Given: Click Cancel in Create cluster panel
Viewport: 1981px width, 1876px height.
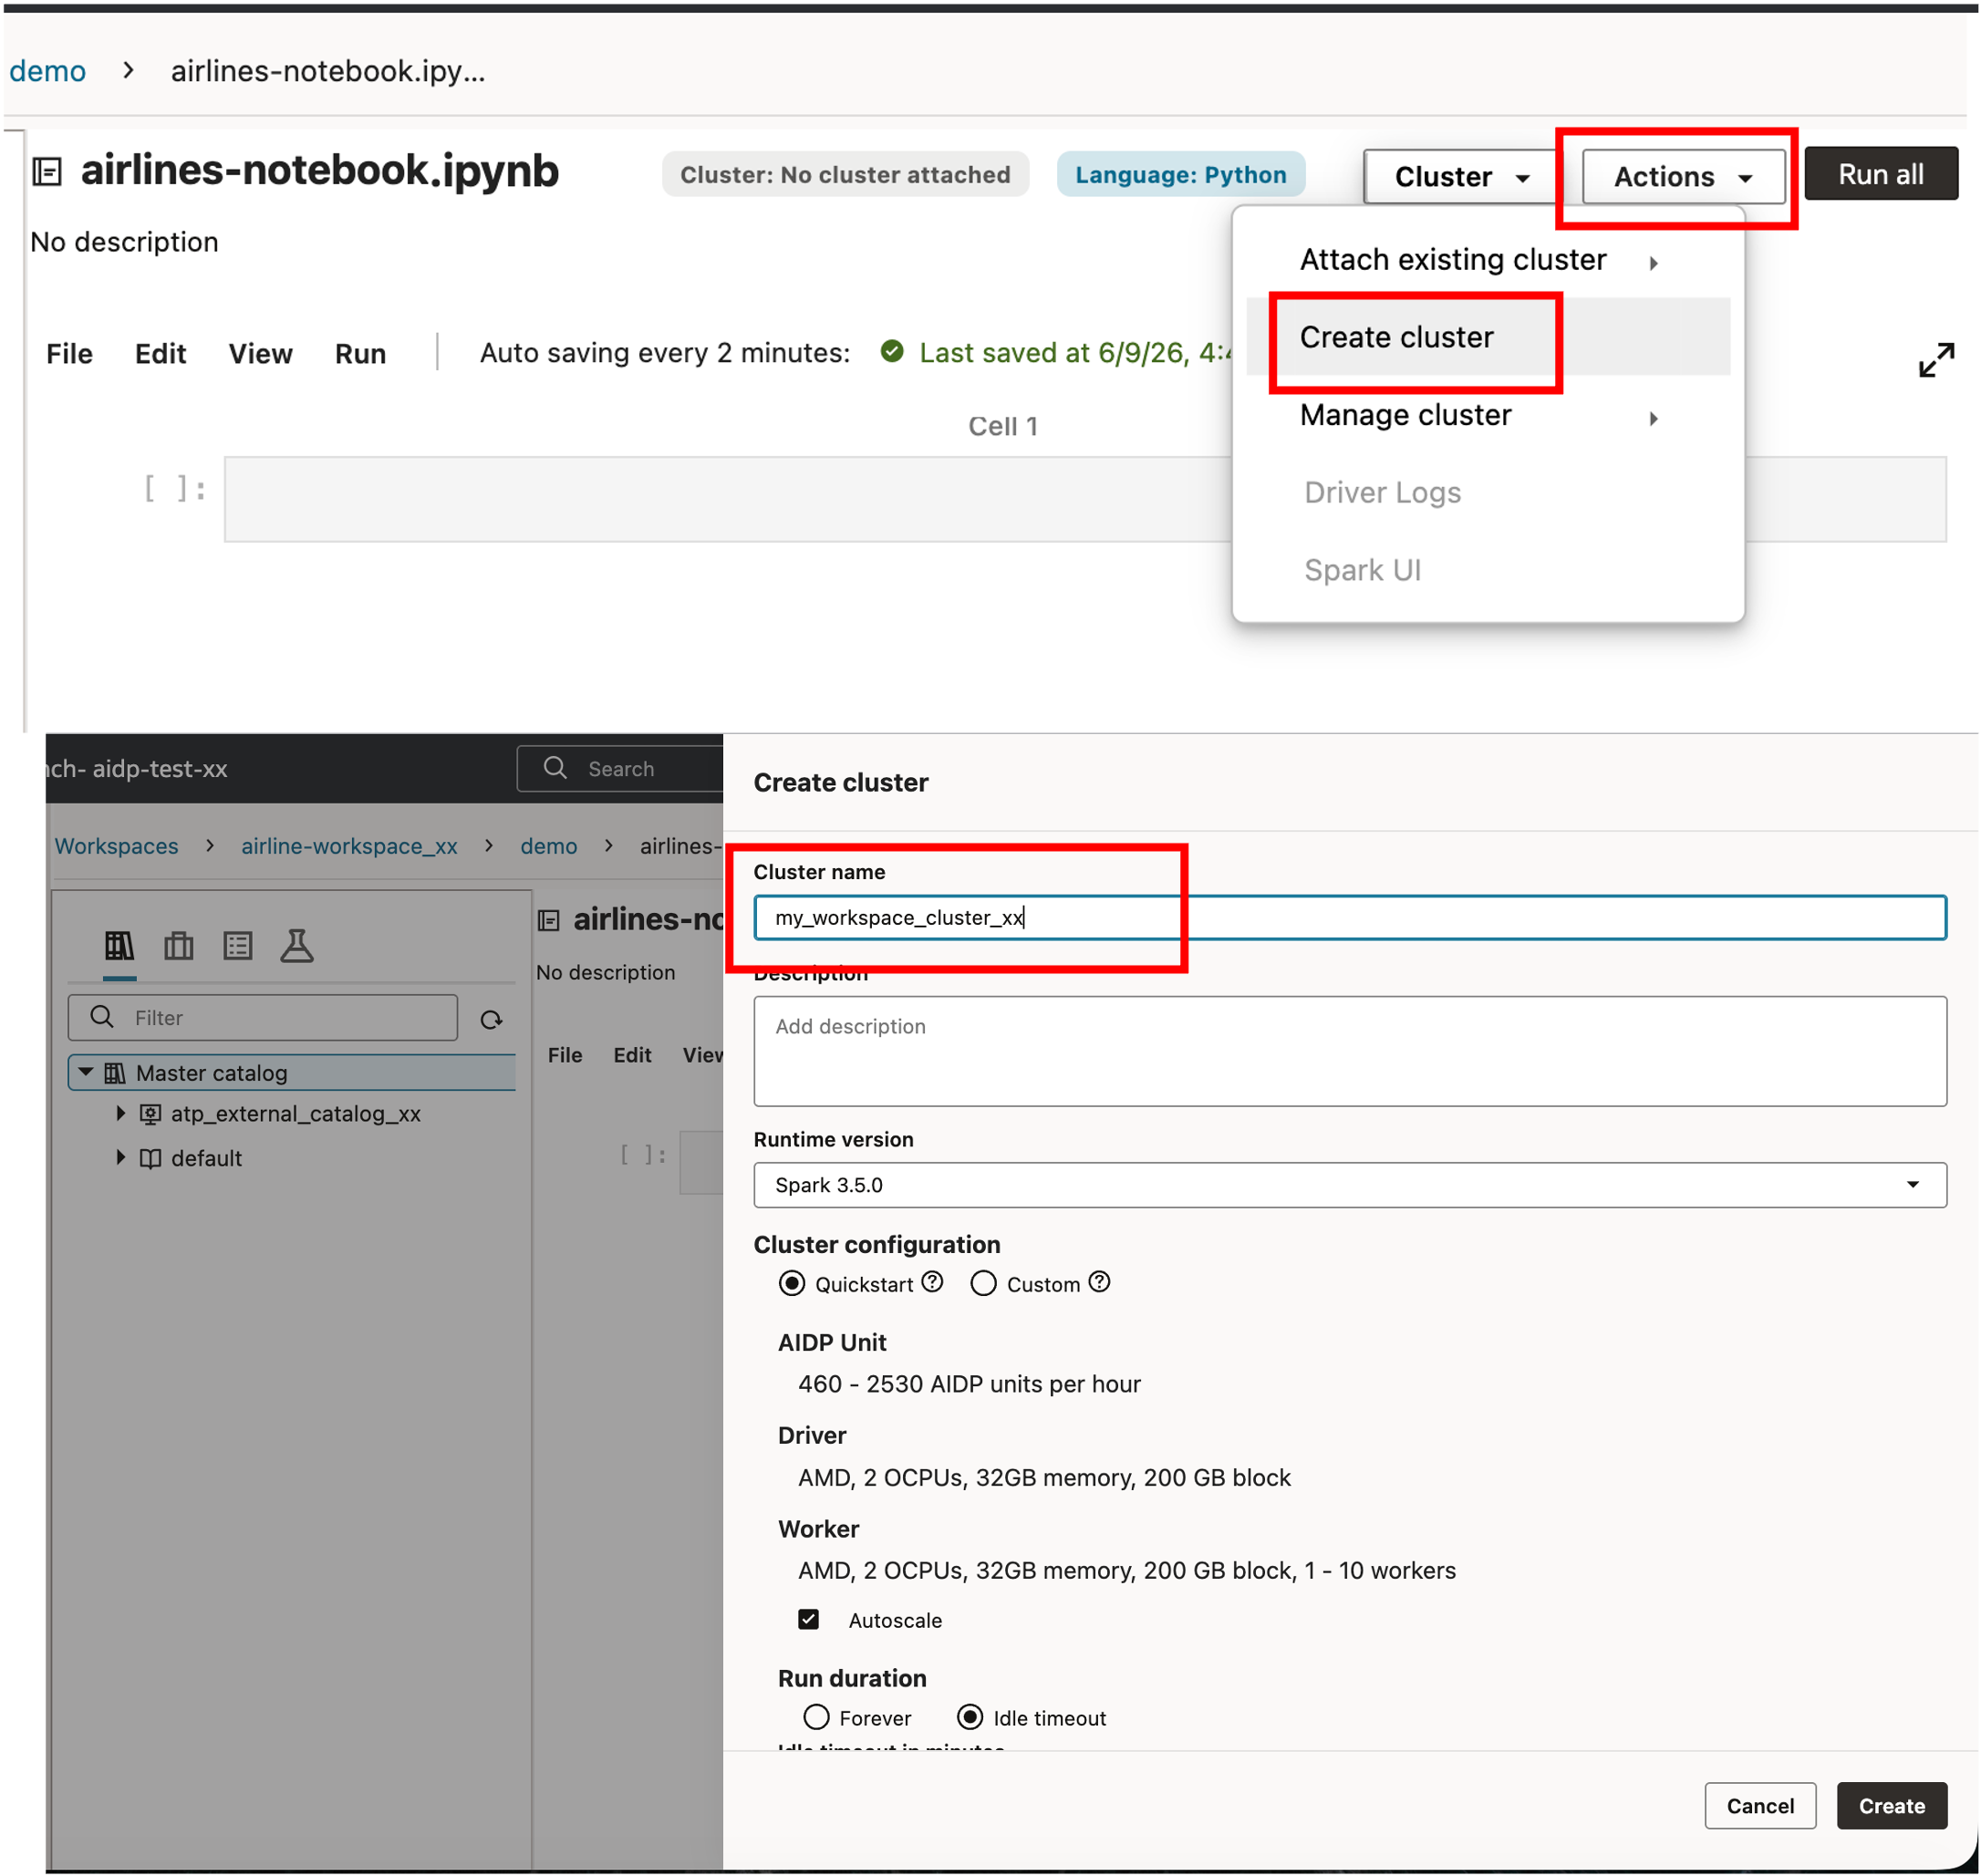Looking at the screenshot, I should pos(1759,1804).
